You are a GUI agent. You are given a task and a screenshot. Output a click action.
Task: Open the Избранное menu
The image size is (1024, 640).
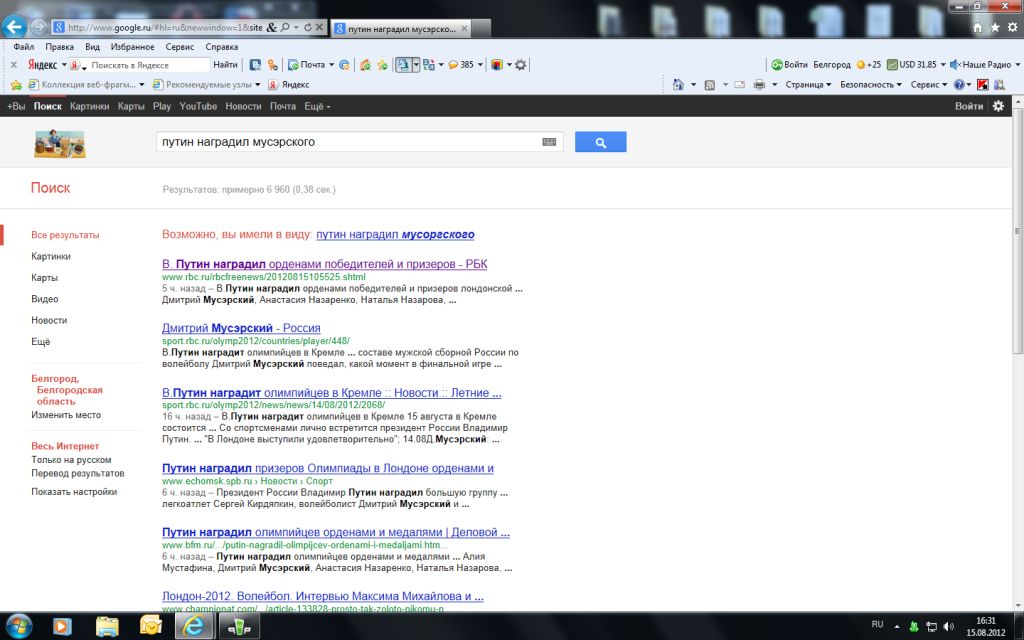pos(132,47)
